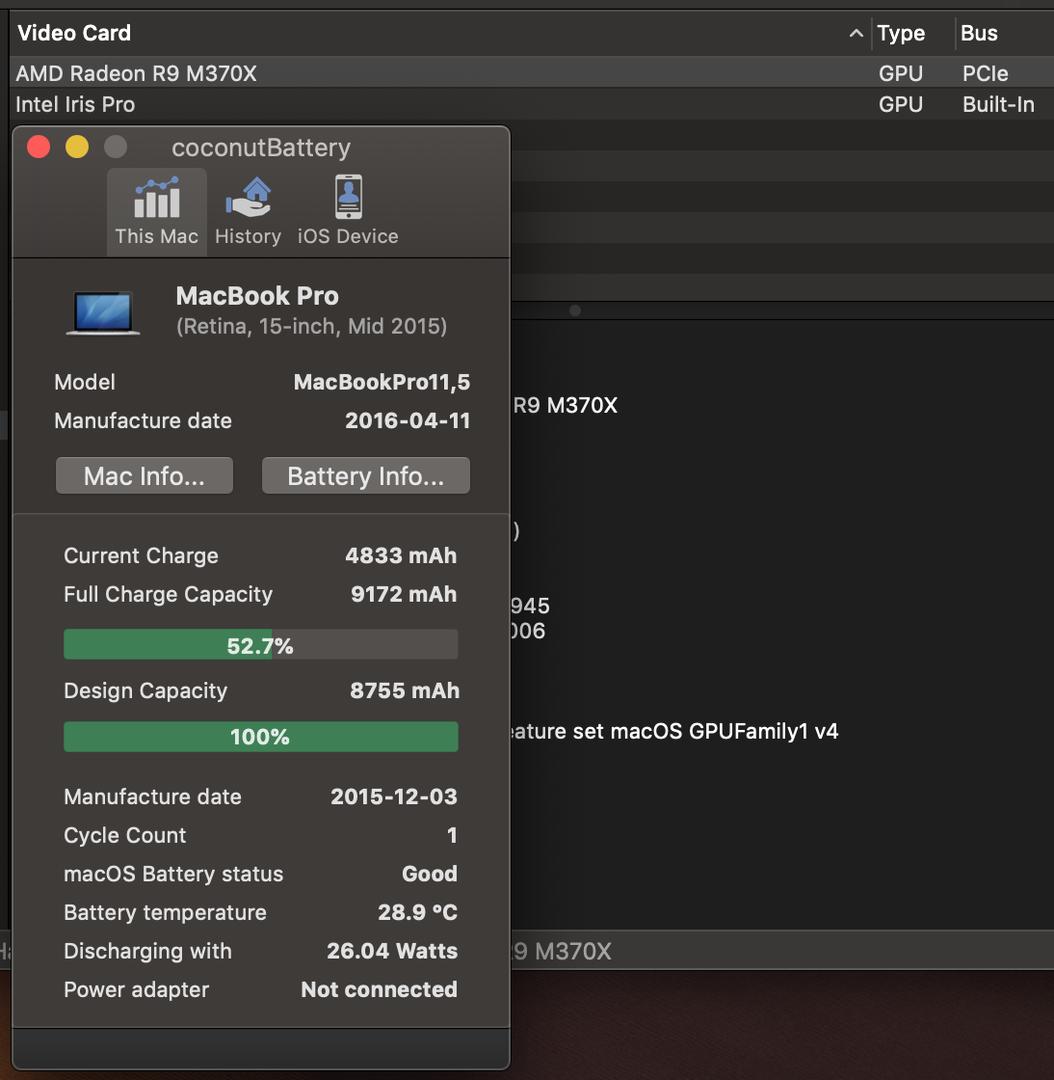Click the MacBook Pro laptop icon
This screenshot has height=1080, width=1054.
point(103,313)
